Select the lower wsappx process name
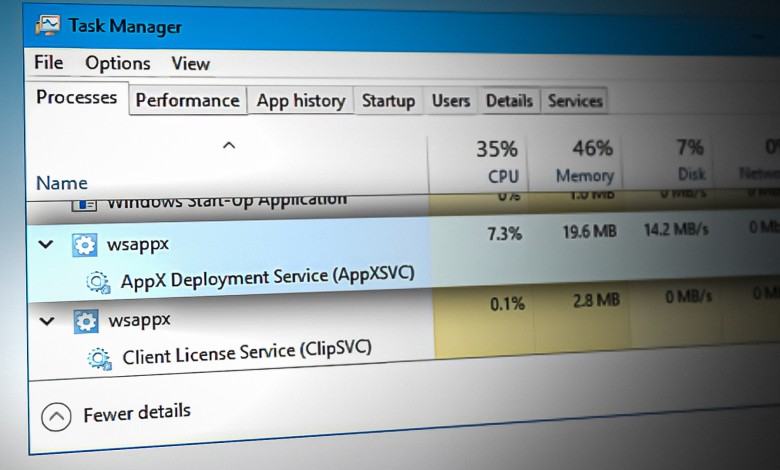This screenshot has height=470, width=780. [x=139, y=320]
